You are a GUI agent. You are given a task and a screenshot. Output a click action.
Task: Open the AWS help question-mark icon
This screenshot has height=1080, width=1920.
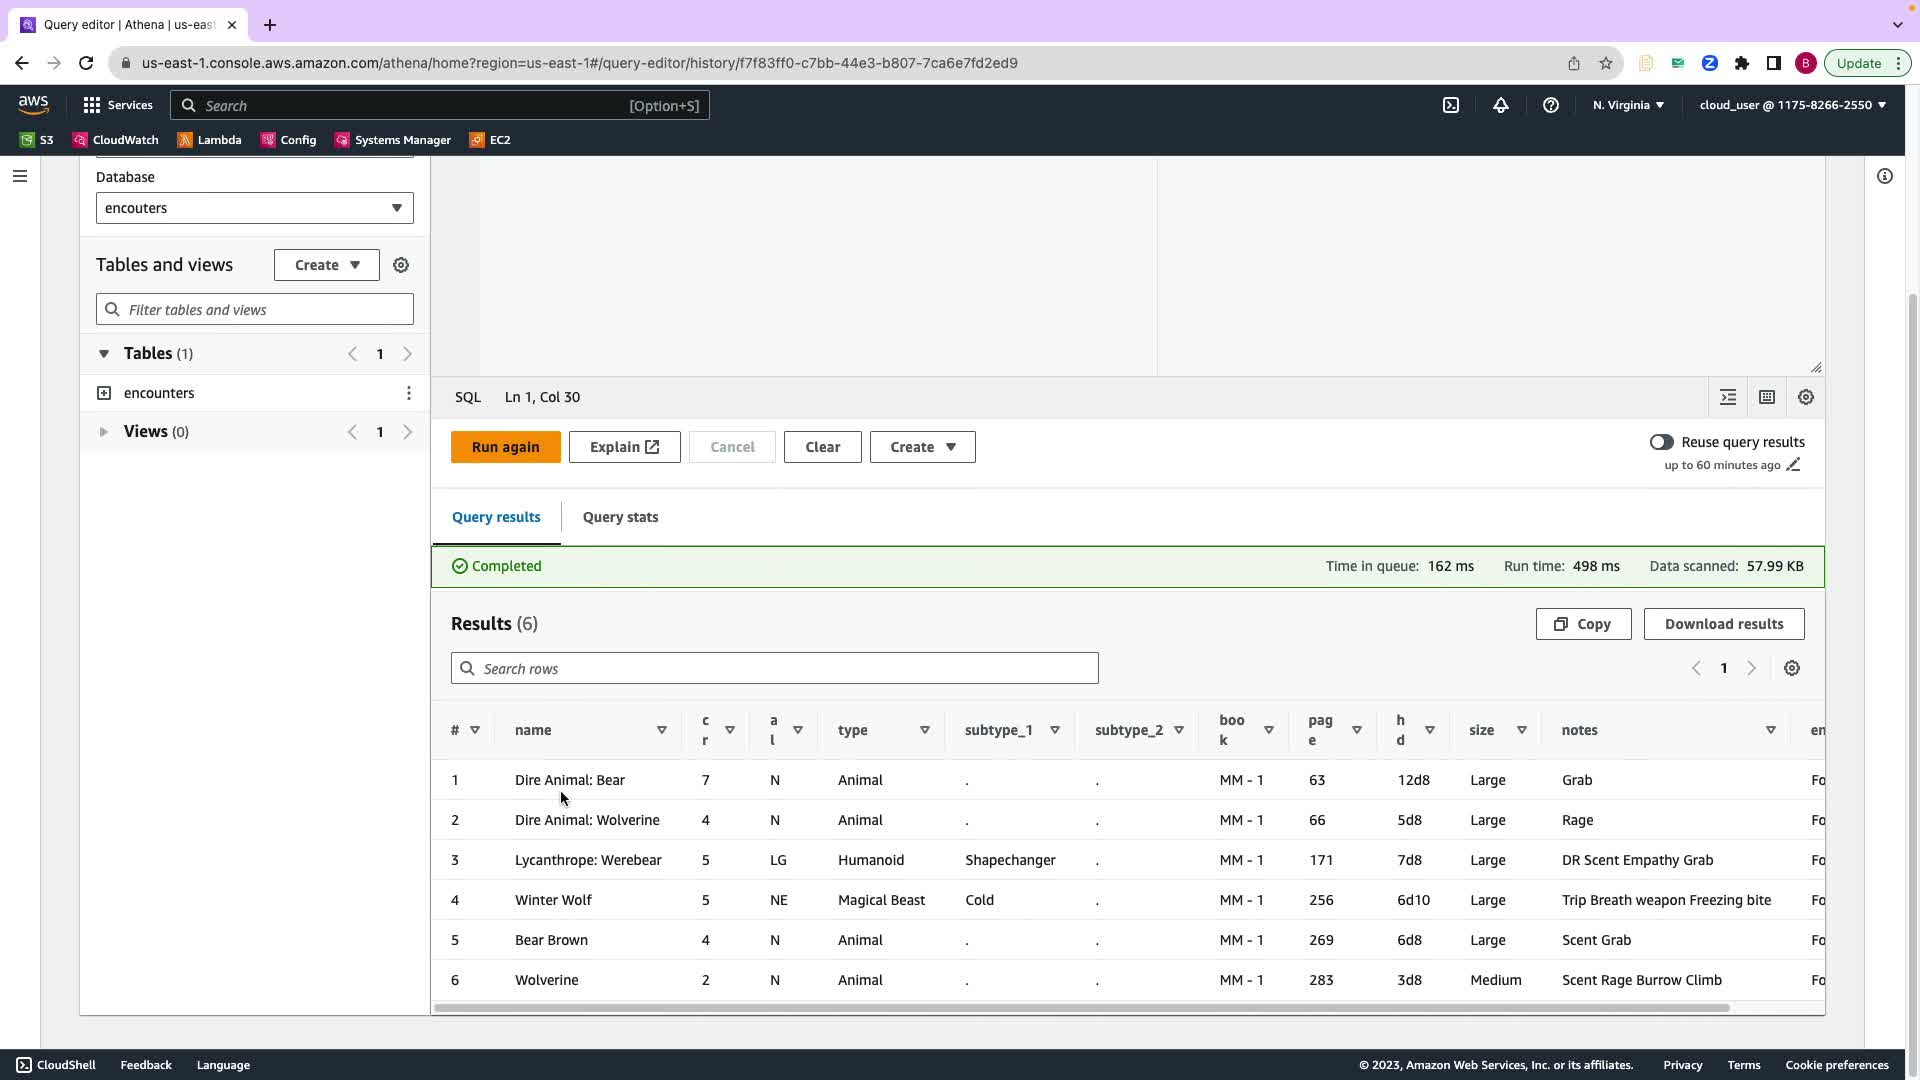tap(1551, 105)
